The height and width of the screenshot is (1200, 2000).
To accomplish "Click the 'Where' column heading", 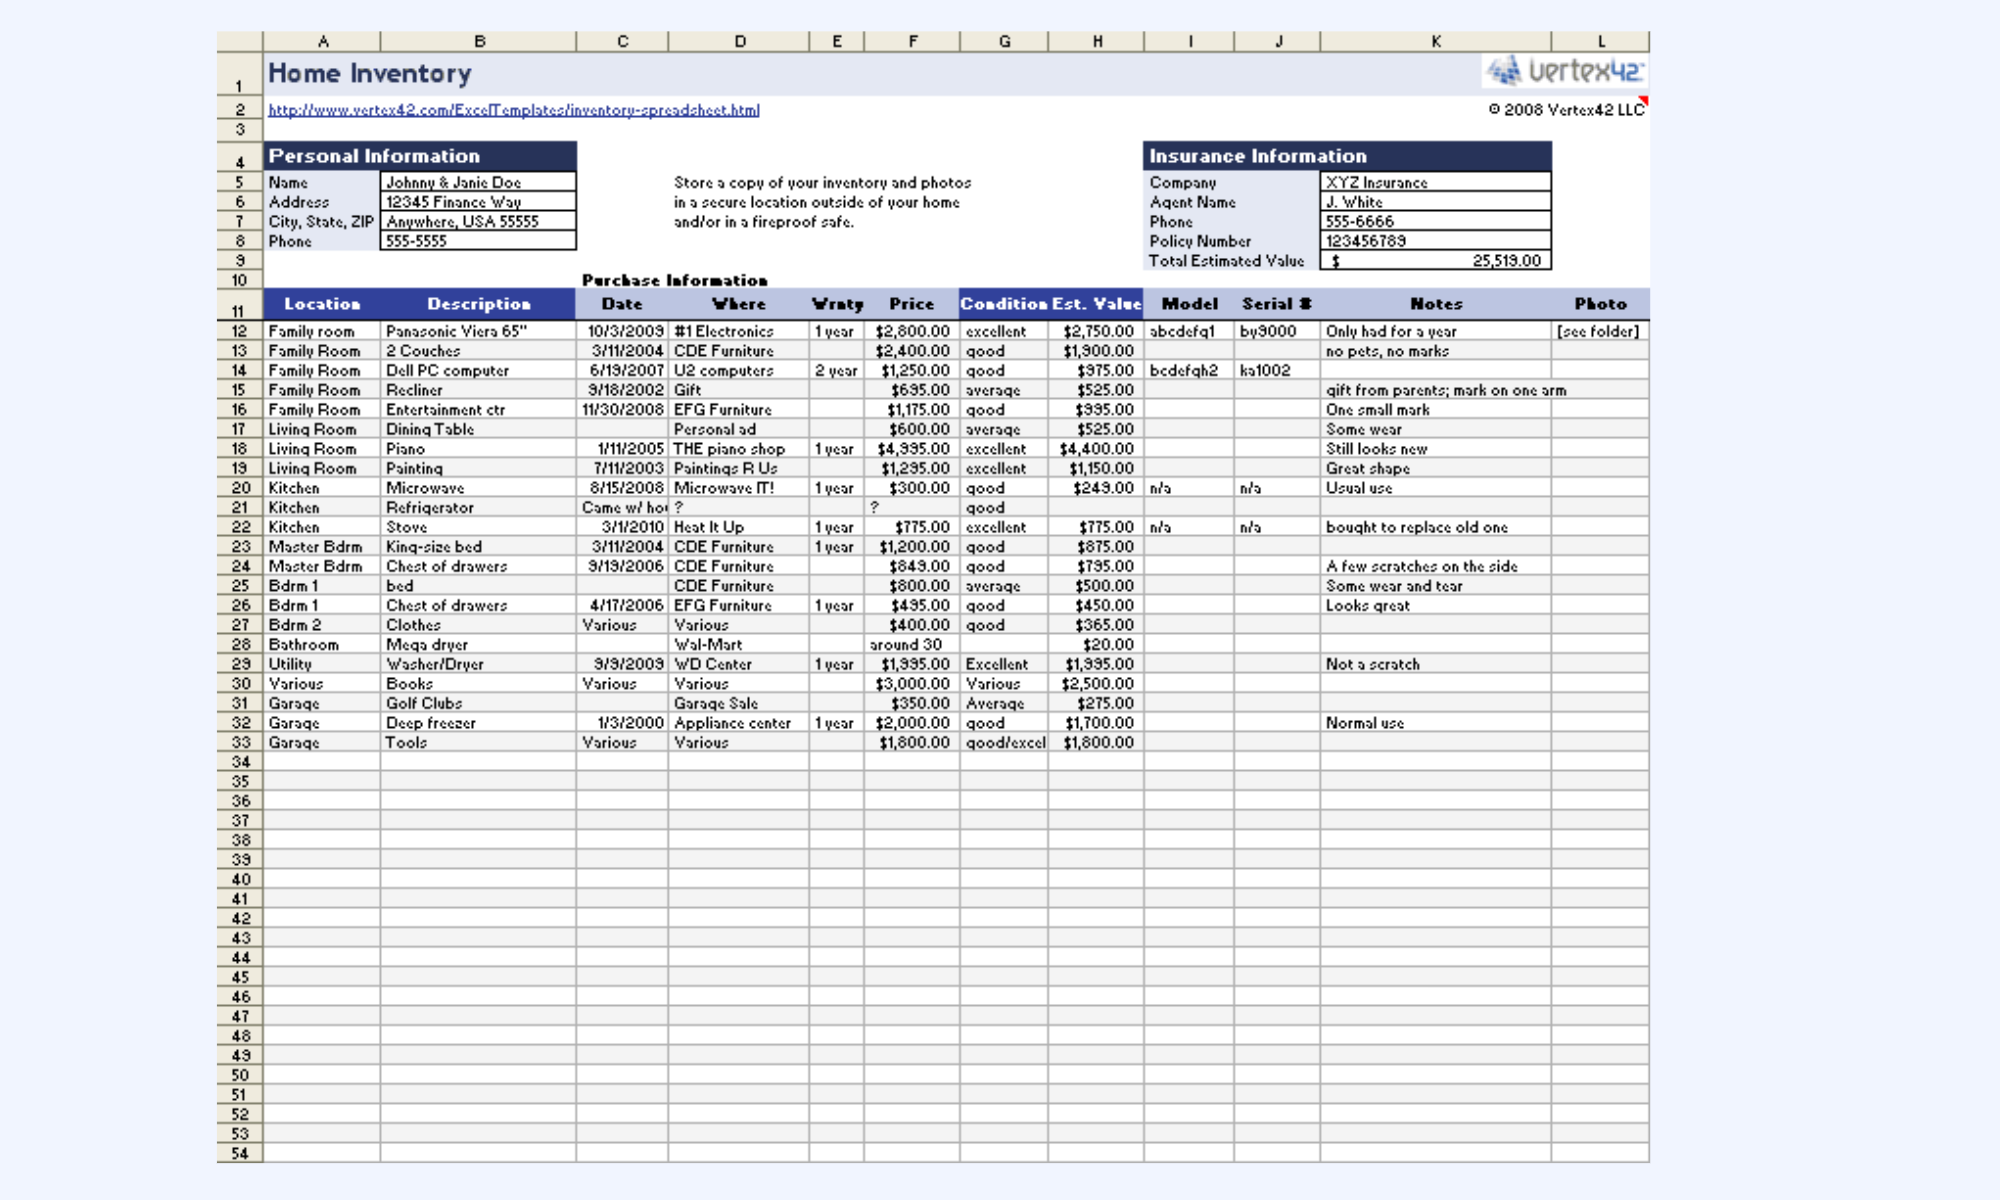I will [x=739, y=304].
